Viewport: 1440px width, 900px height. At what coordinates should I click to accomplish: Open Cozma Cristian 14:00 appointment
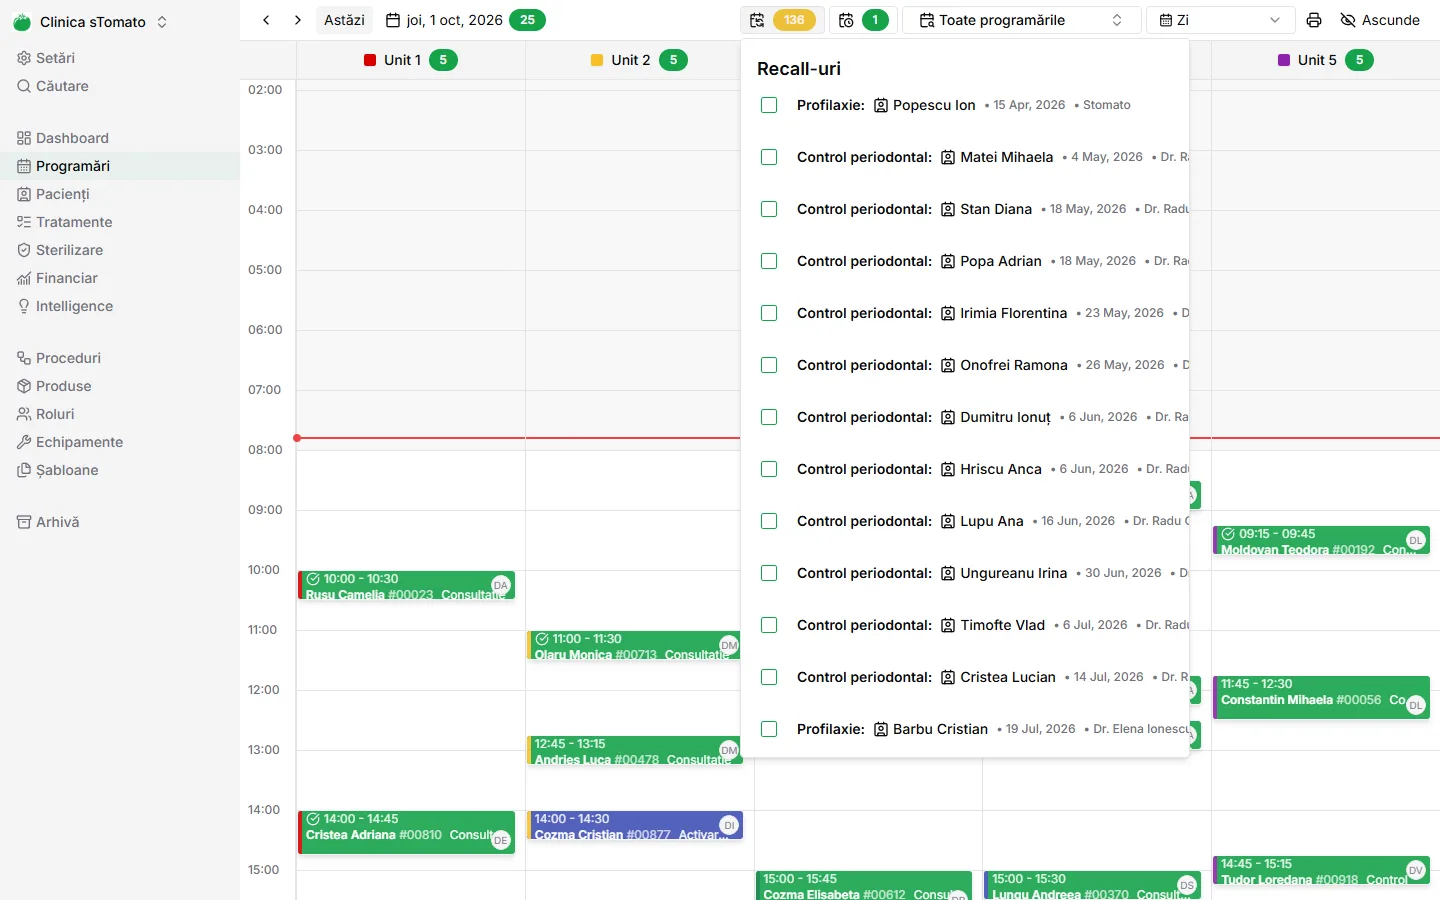coord(635,825)
